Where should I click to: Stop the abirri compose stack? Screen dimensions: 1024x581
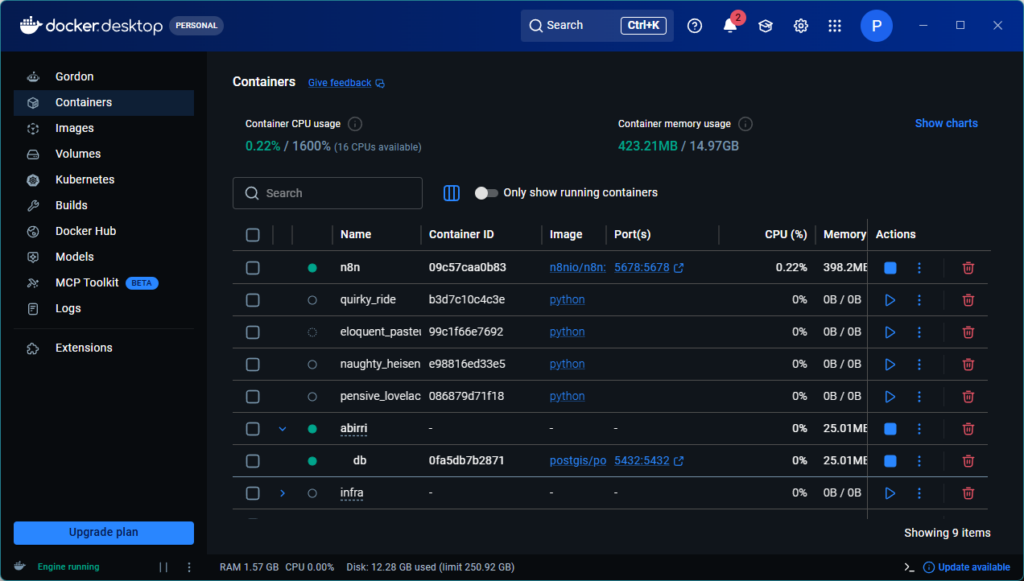[890, 429]
